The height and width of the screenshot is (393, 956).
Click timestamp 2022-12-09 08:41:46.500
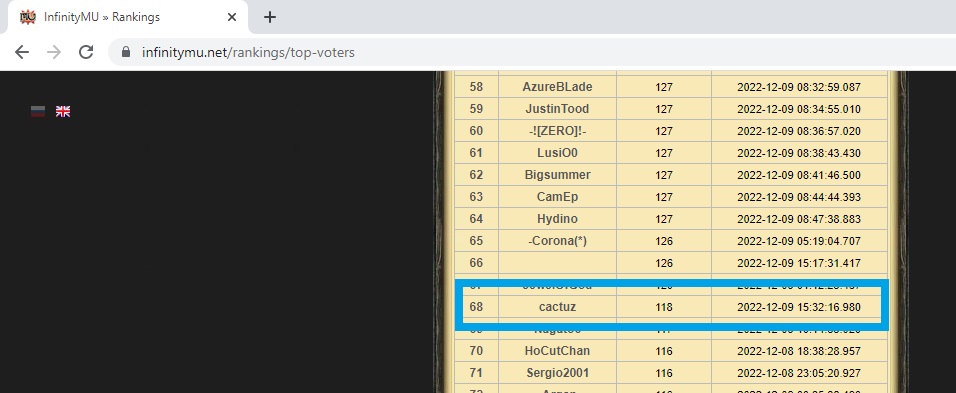point(799,175)
